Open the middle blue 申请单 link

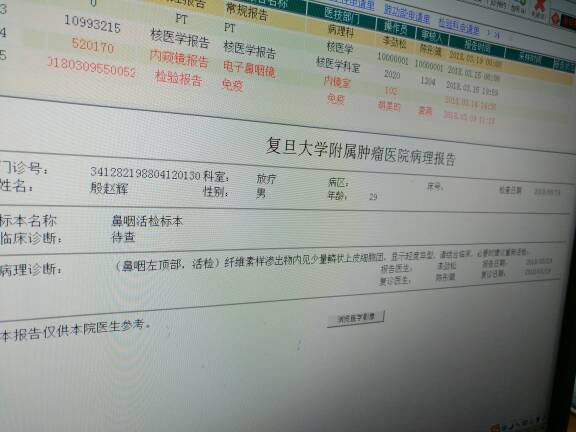[x=407, y=14]
